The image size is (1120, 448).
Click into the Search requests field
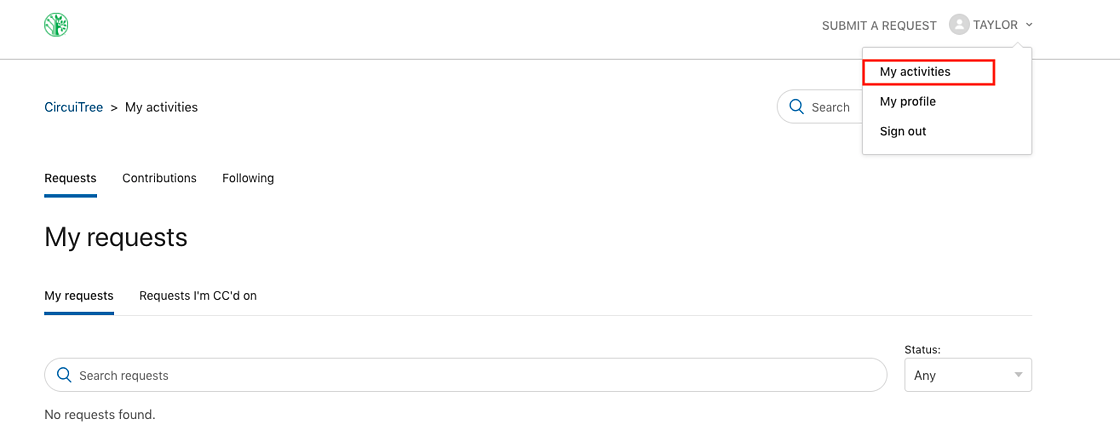click(x=470, y=375)
